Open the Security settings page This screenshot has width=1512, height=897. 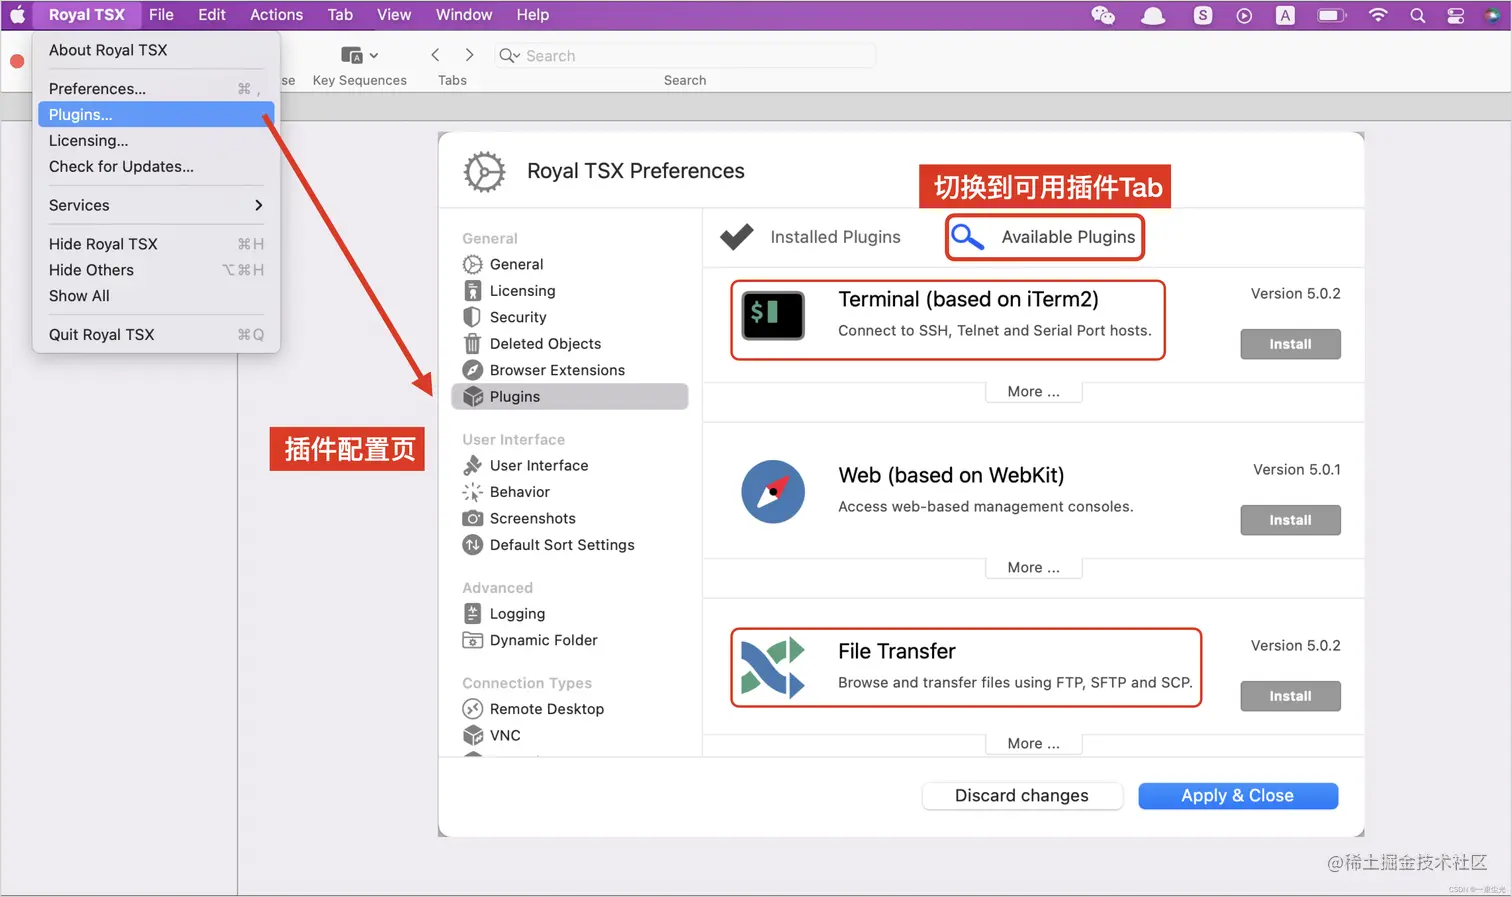[517, 317]
